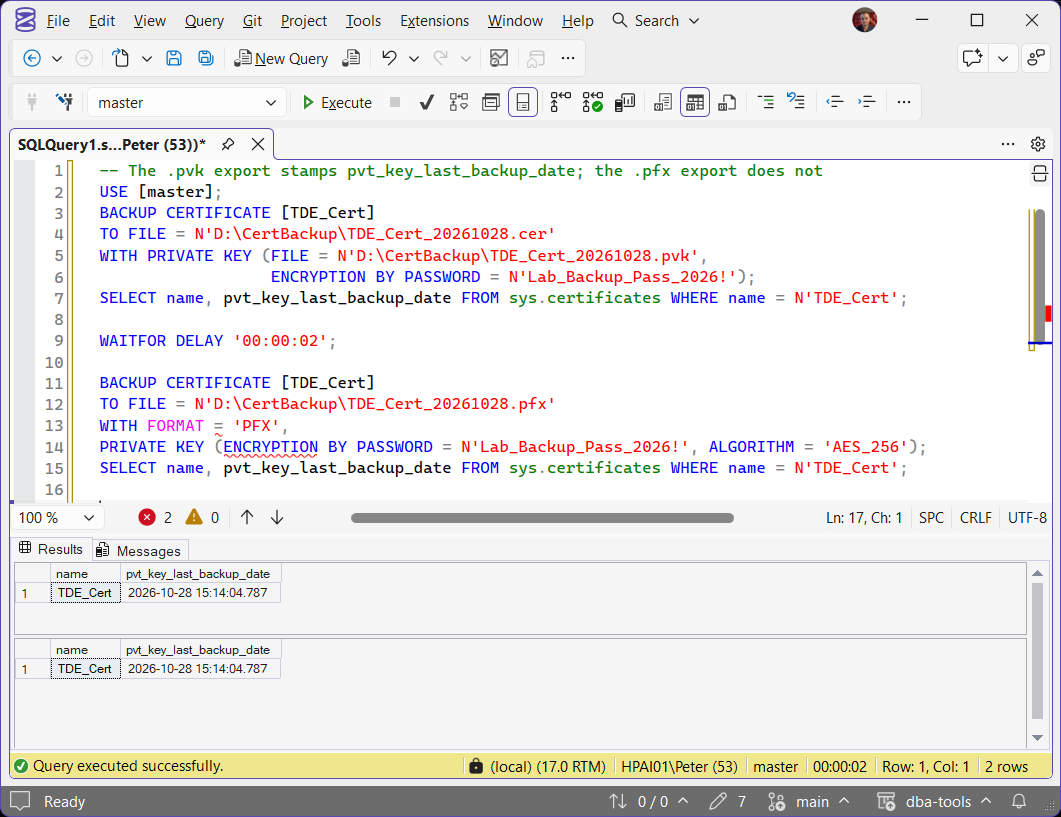
Task: Click the Save file icon
Action: (174, 59)
